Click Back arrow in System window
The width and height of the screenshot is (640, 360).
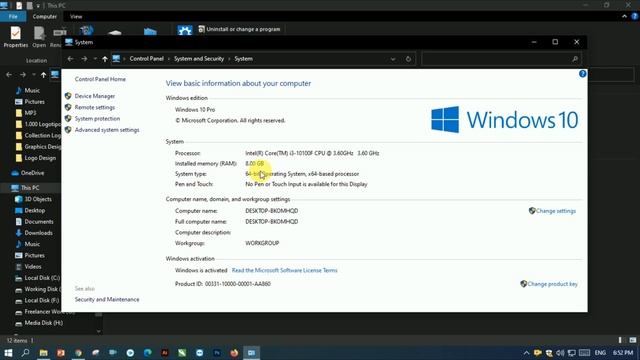(70, 59)
